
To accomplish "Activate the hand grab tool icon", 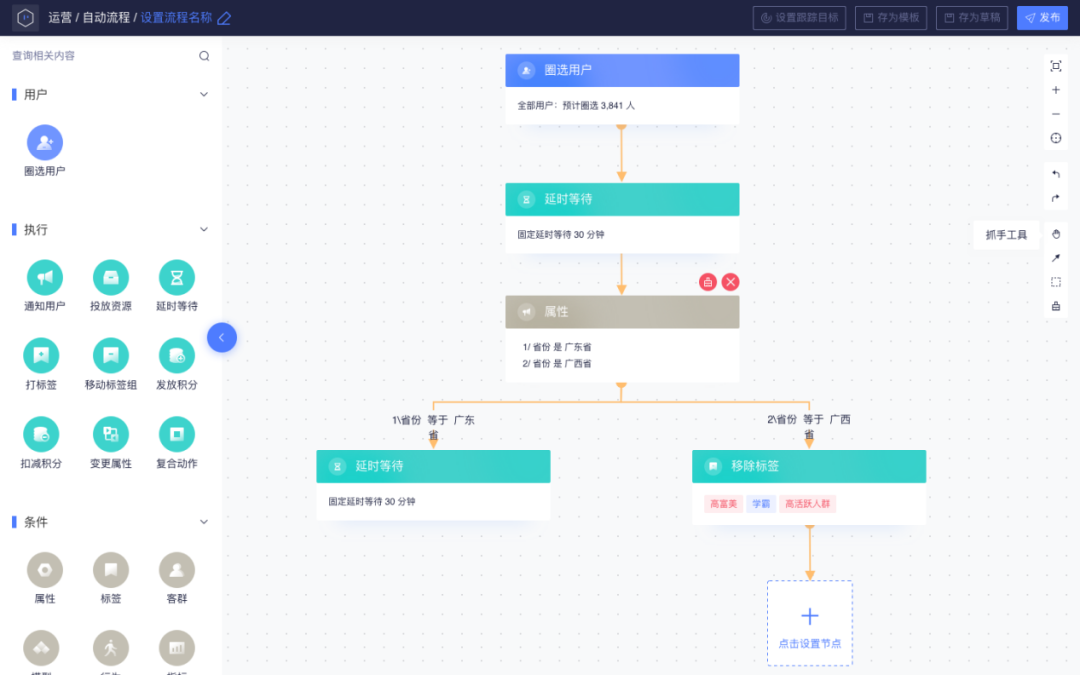I will [x=1056, y=234].
